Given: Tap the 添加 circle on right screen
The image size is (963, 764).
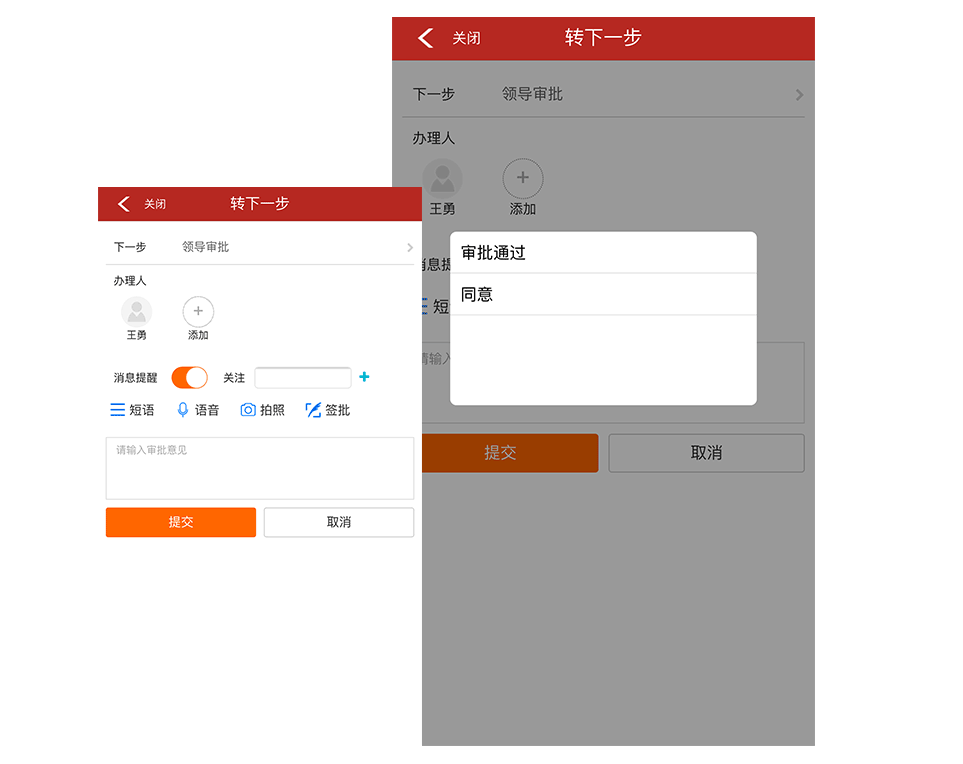Looking at the screenshot, I should click(522, 177).
